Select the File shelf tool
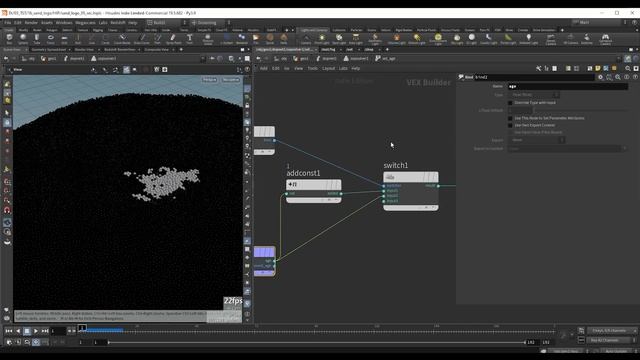This screenshot has width=640, height=360. 256,39
